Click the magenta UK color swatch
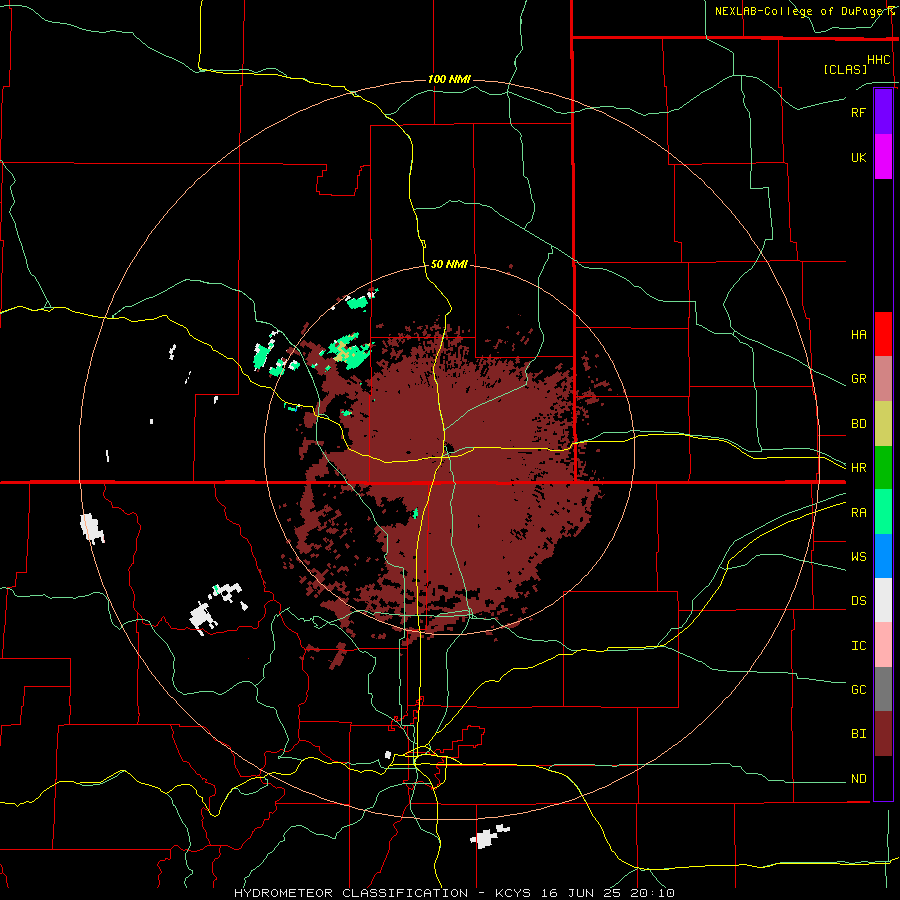The image size is (900, 900). pyautogui.click(x=883, y=156)
